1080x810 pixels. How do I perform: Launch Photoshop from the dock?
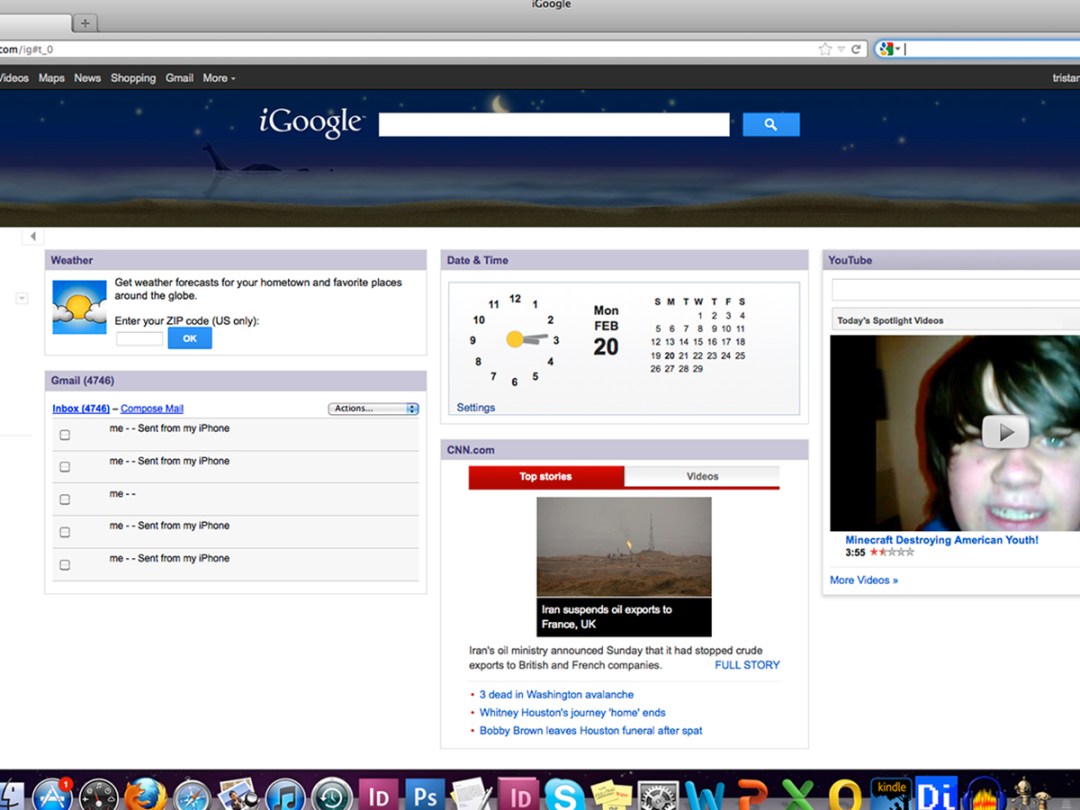[x=425, y=796]
